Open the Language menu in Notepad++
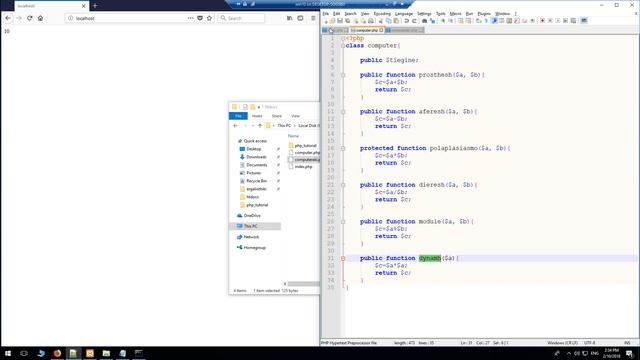Screen dimensions: 640x360 tap(404, 13)
